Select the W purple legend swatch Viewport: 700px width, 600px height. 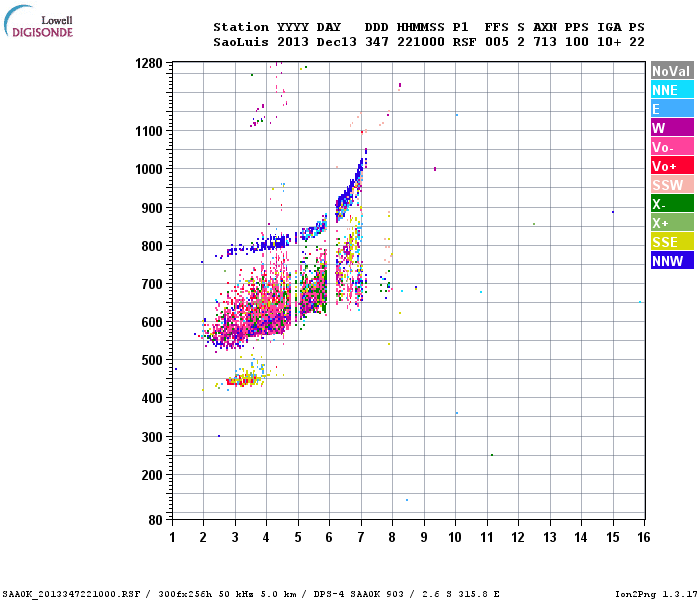[672, 128]
